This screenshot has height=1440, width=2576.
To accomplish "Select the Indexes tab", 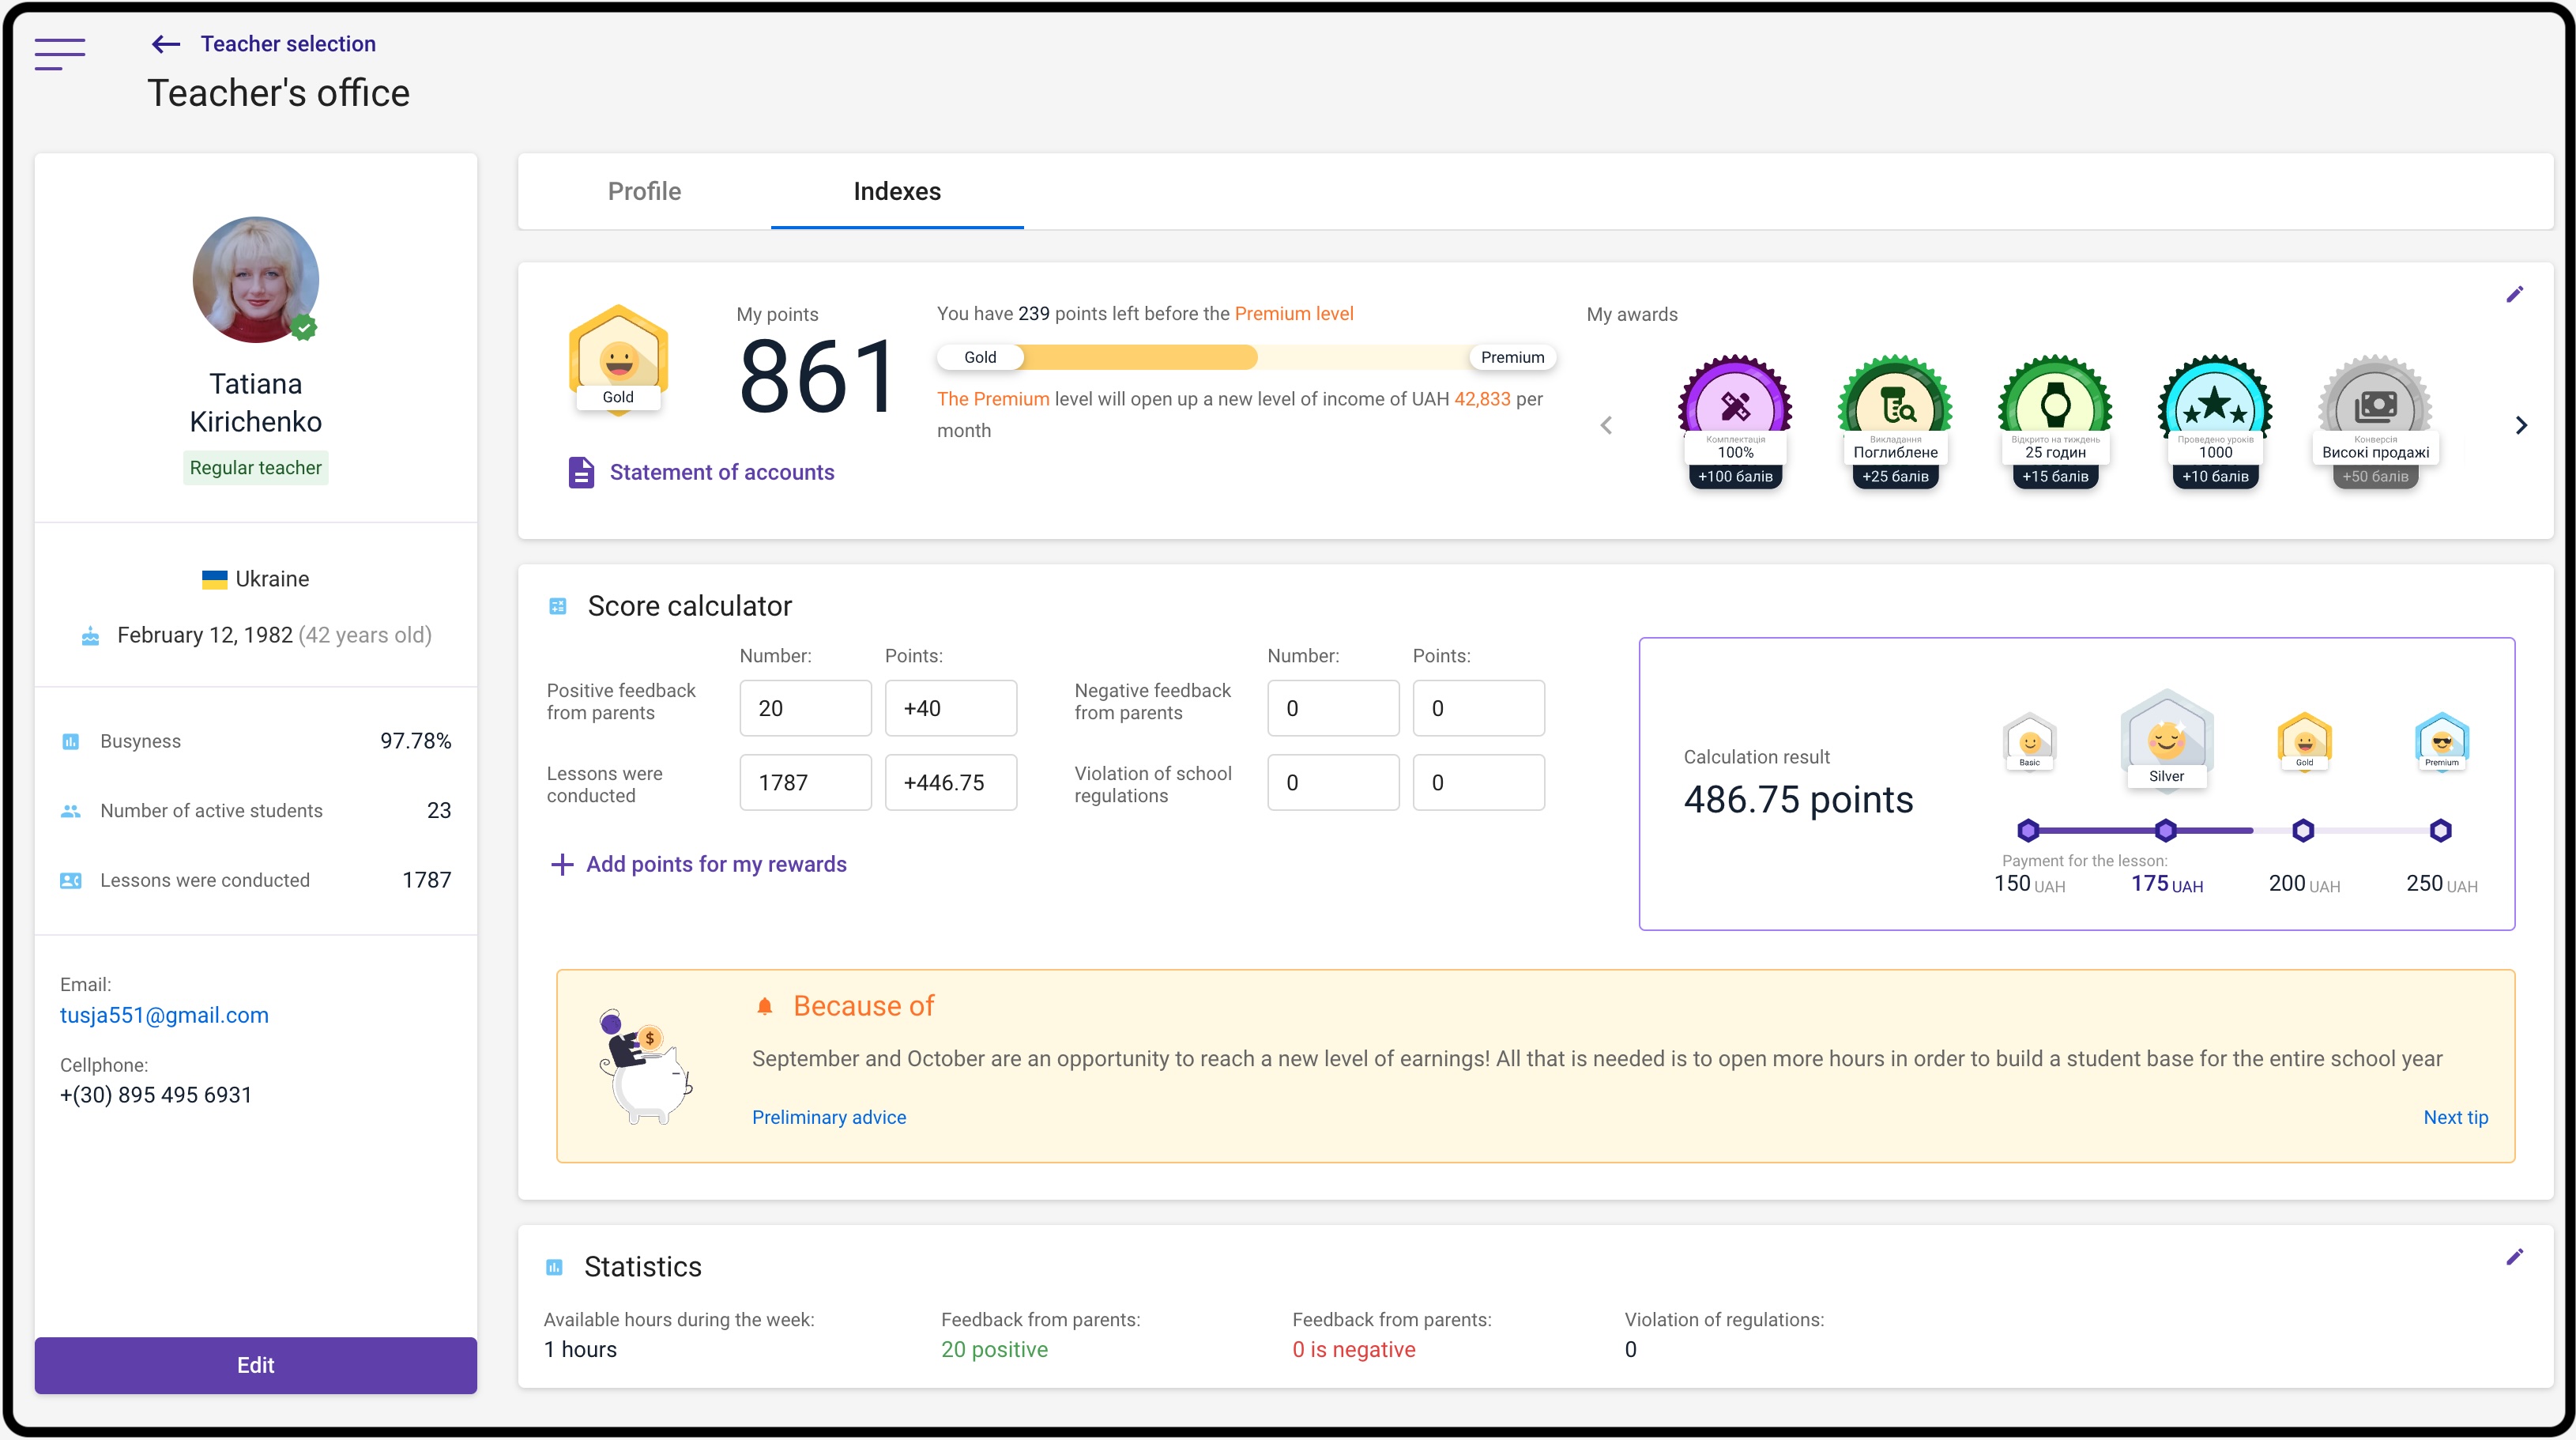I will pos(896,191).
